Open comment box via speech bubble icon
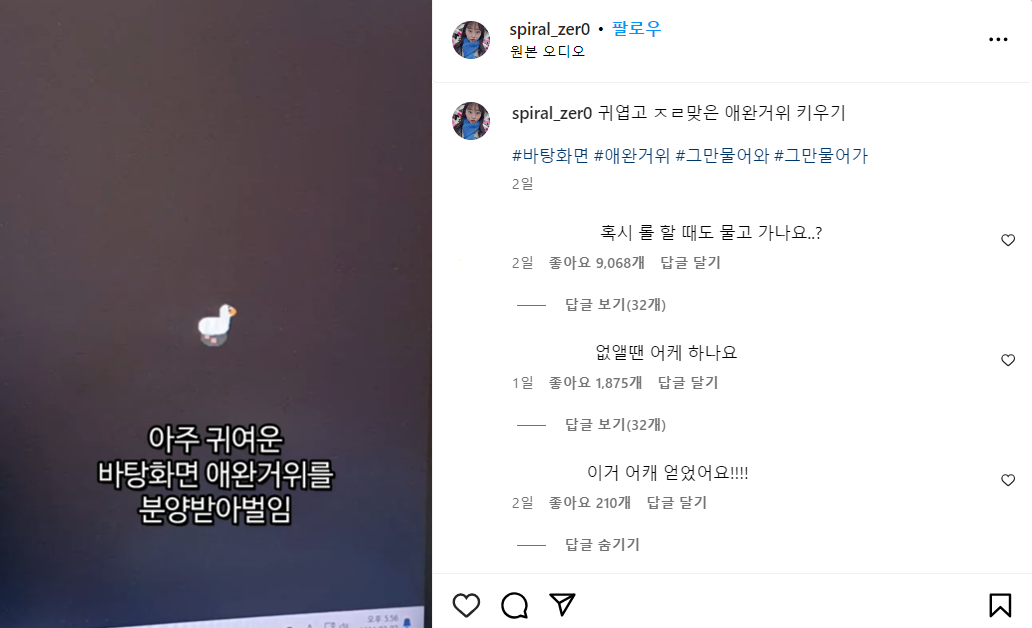This screenshot has width=1032, height=628. pyautogui.click(x=514, y=605)
